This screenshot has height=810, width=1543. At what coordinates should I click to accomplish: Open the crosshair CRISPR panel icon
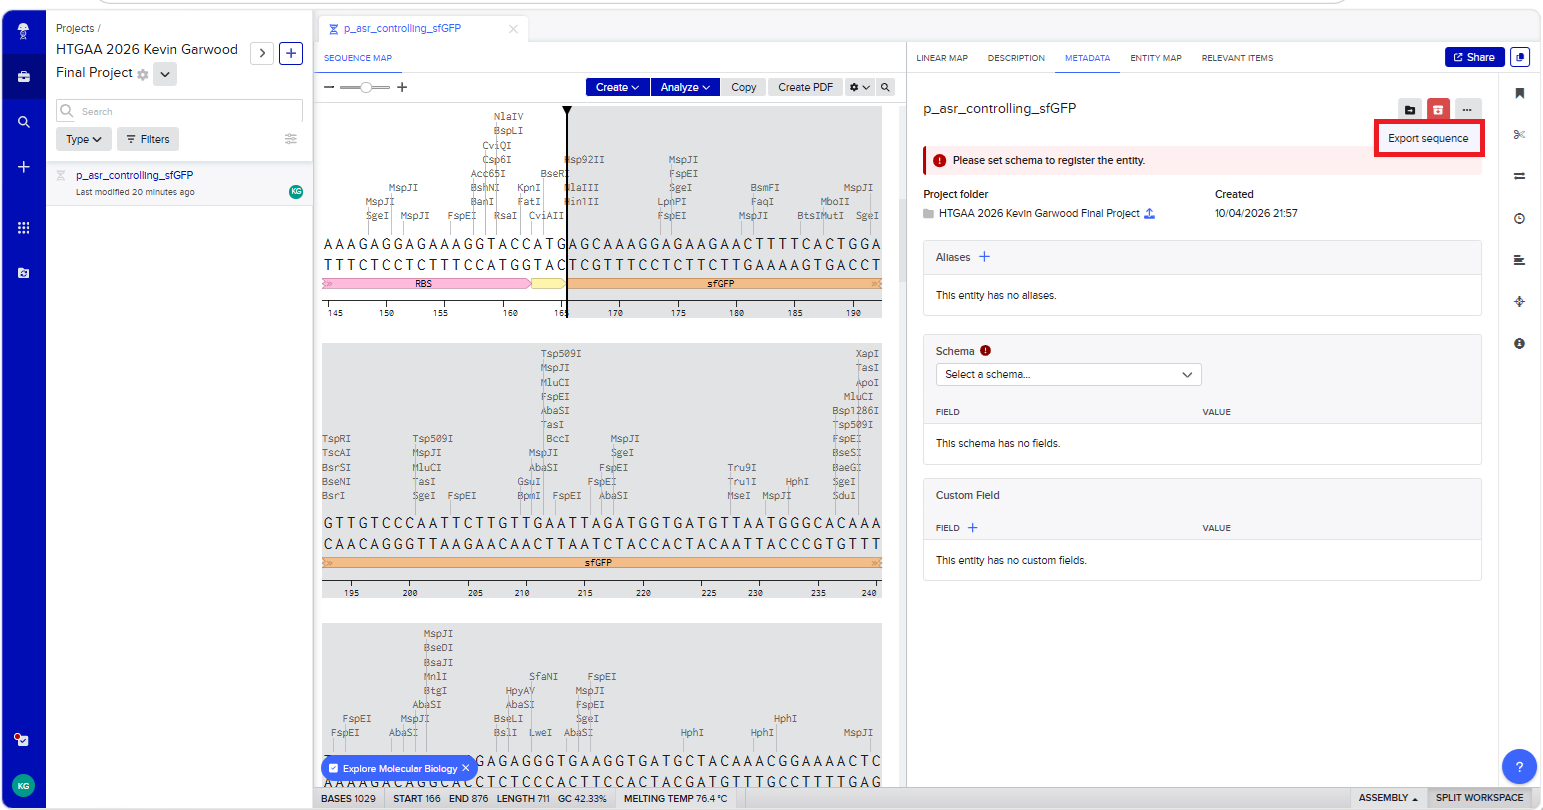pos(1520,301)
